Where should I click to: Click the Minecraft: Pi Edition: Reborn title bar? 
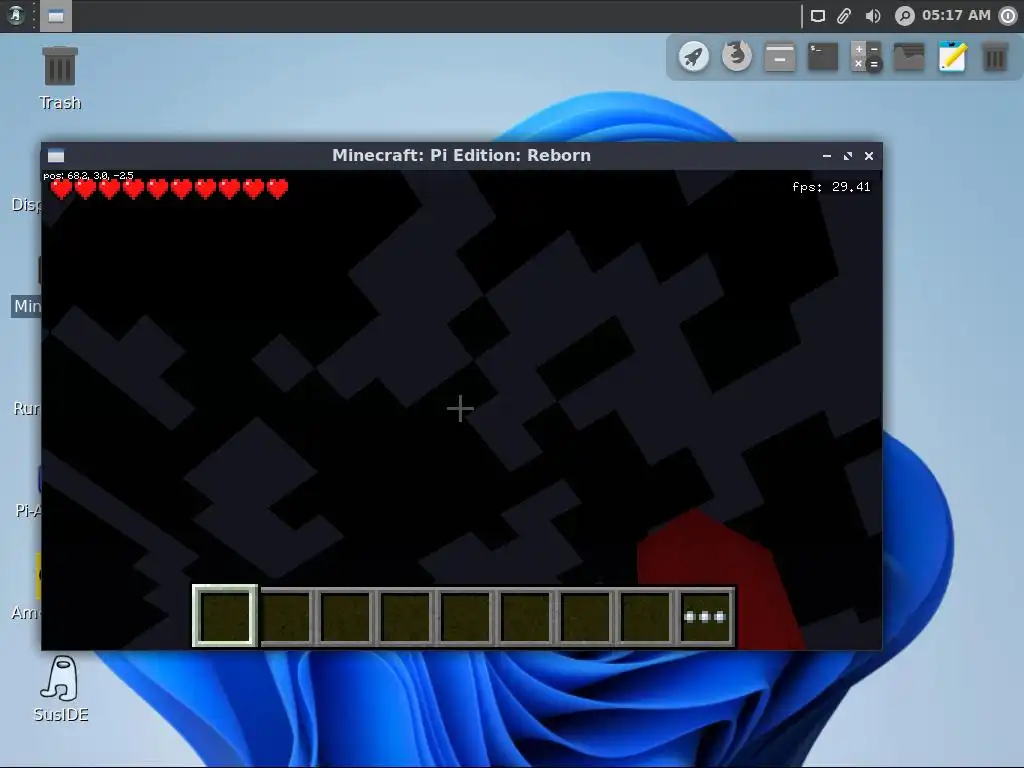(x=461, y=155)
